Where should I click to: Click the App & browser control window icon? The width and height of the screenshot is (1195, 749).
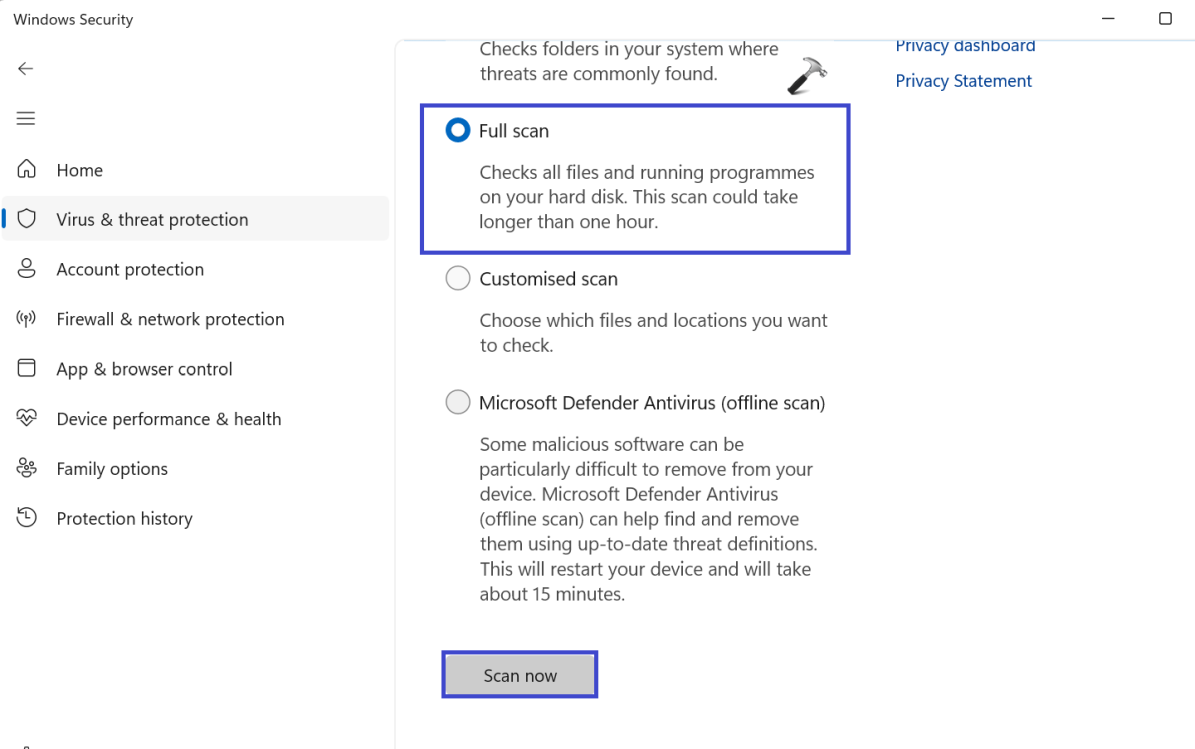coord(27,368)
